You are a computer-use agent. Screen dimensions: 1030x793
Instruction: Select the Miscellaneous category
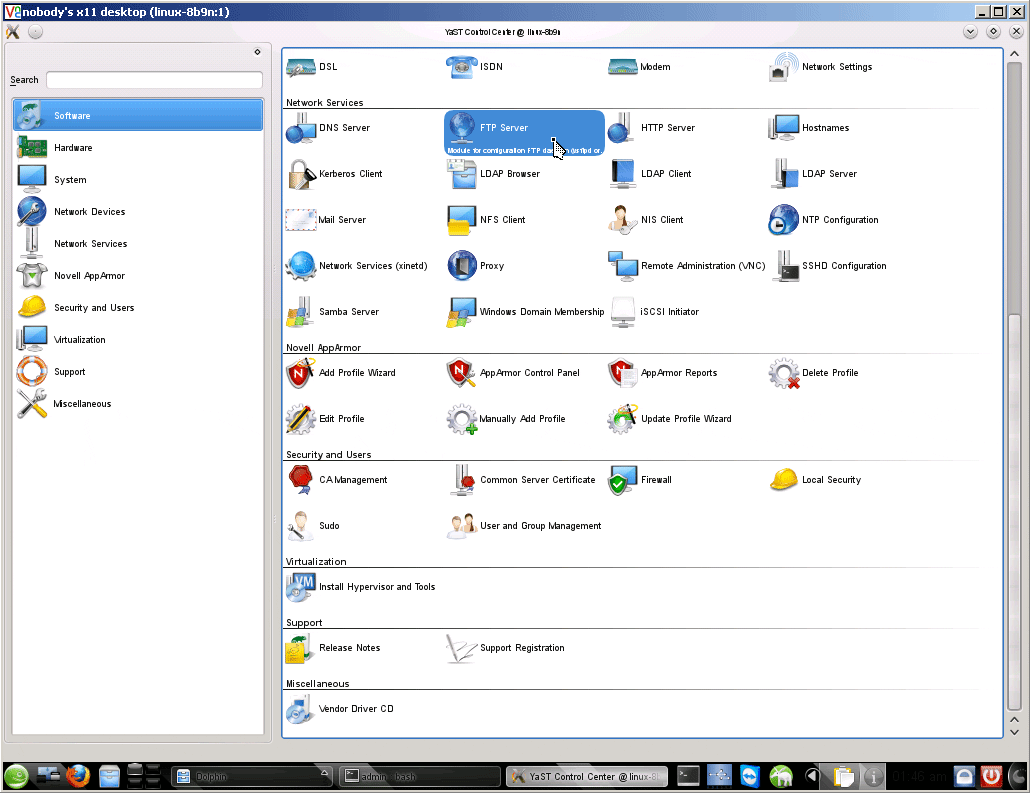pos(138,404)
